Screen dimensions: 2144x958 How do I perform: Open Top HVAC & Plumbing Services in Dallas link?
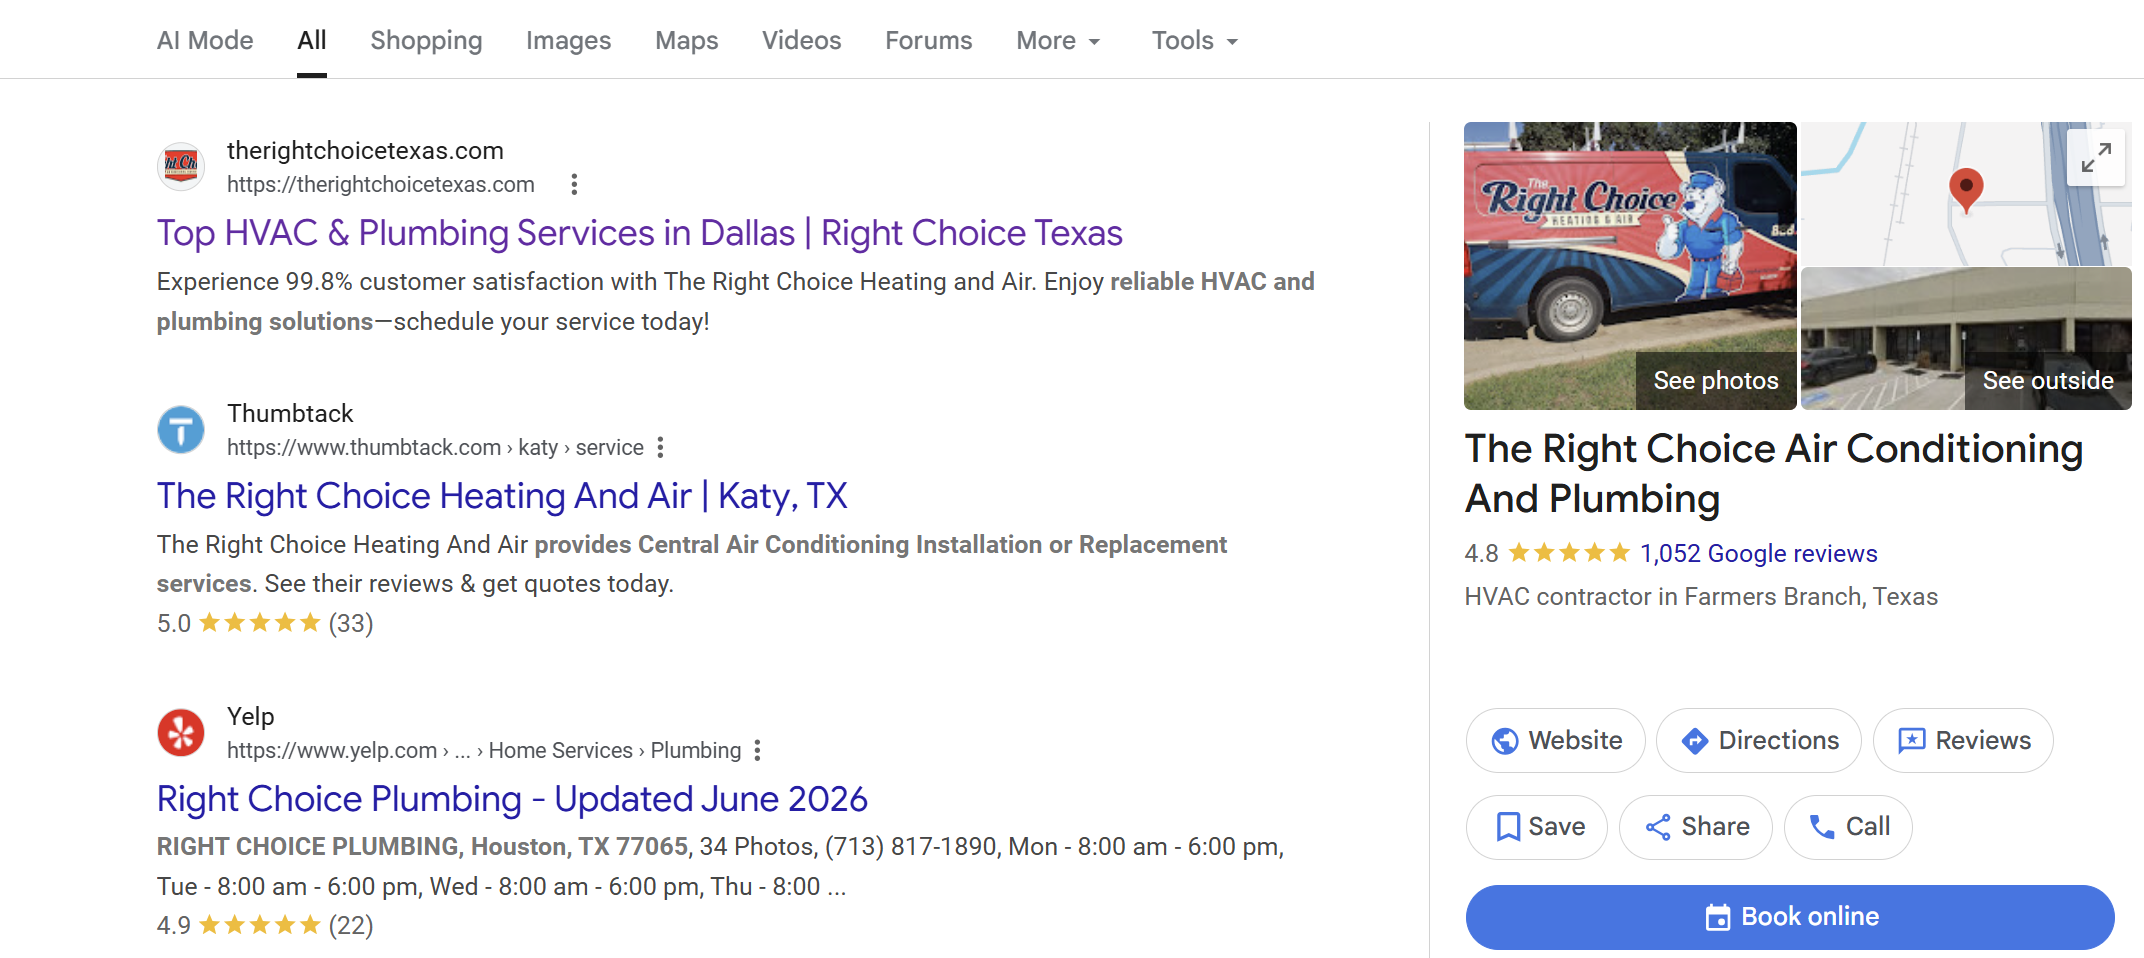pos(639,233)
